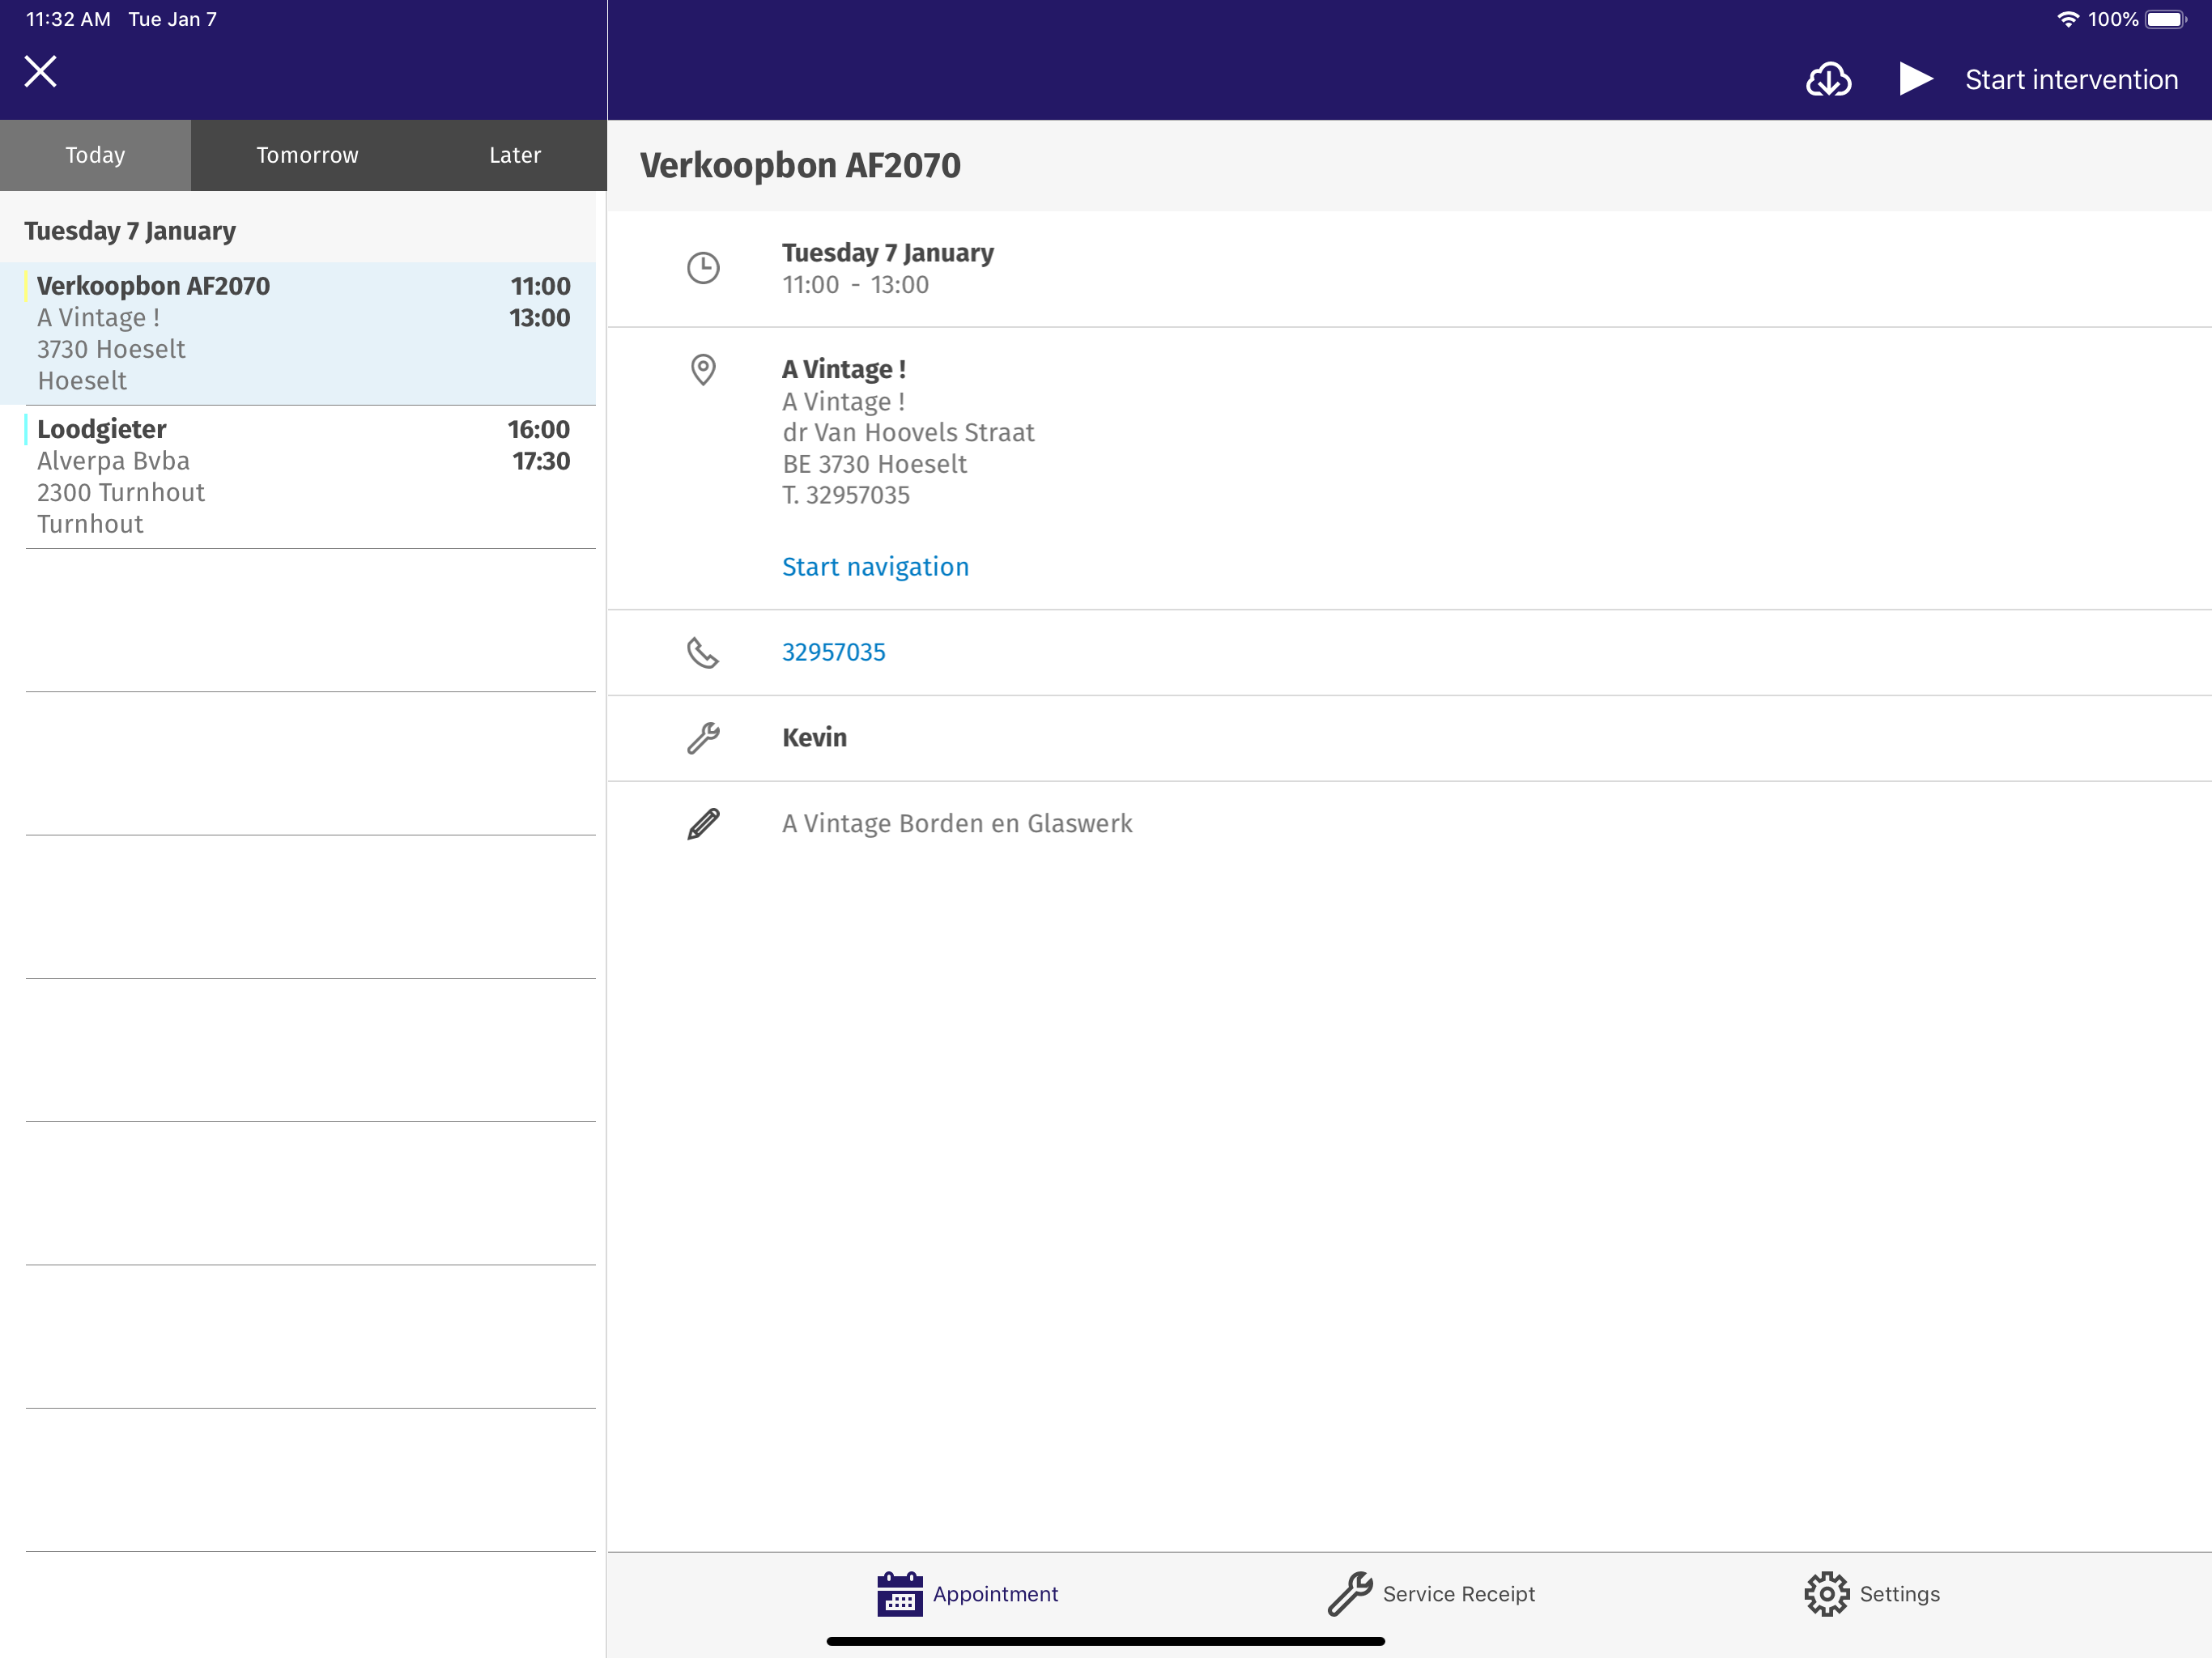Screen dimensions: 2212x1658
Task: Tap the clock icon beside the date
Action: tap(703, 268)
